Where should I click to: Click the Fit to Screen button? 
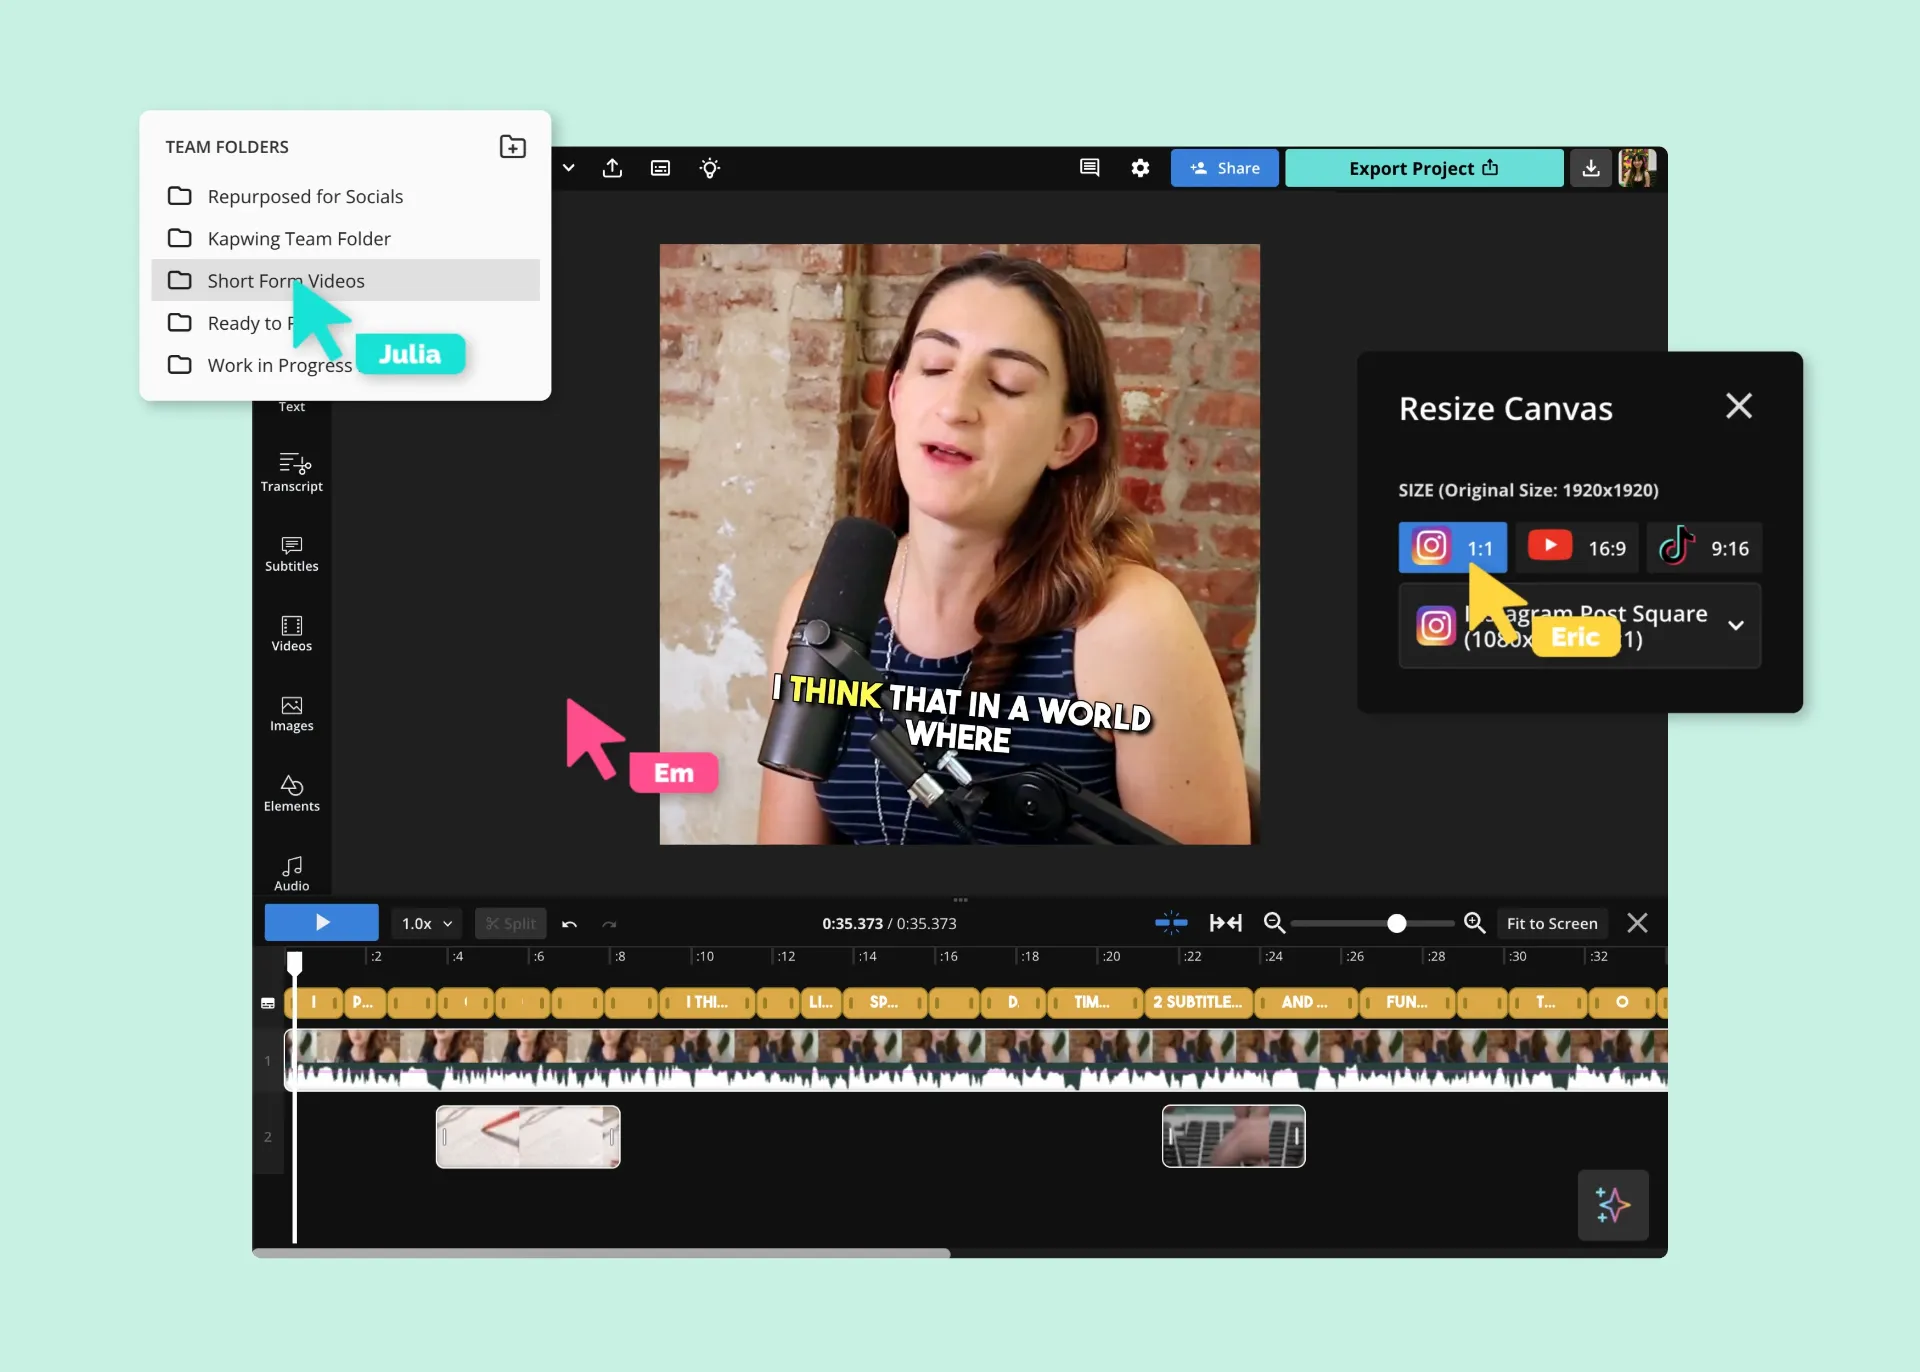(x=1551, y=922)
